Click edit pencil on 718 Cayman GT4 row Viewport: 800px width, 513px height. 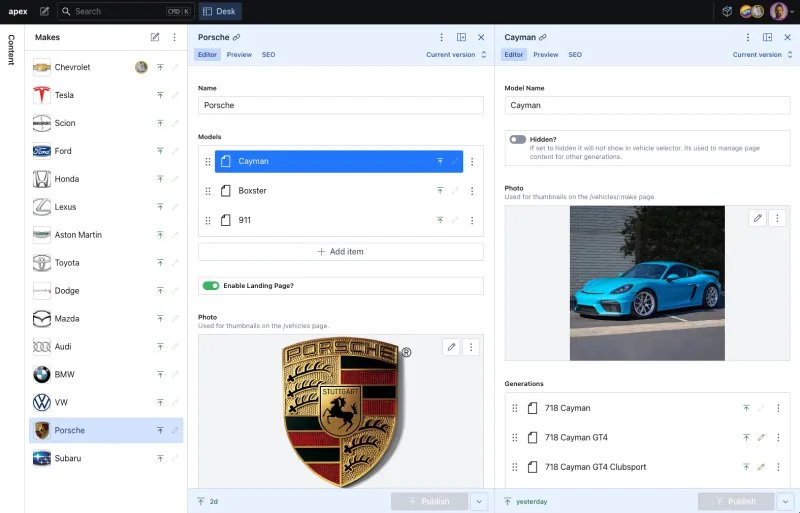pyautogui.click(x=761, y=437)
